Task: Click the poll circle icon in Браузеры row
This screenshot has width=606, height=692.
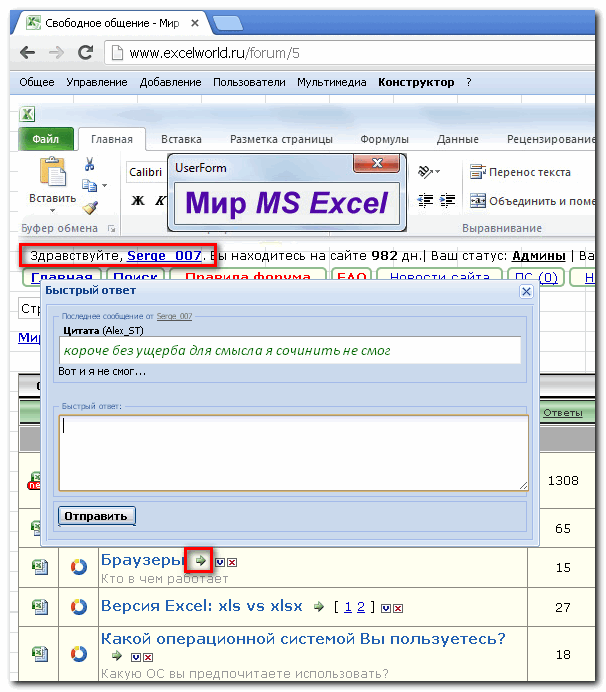Action: (79, 567)
